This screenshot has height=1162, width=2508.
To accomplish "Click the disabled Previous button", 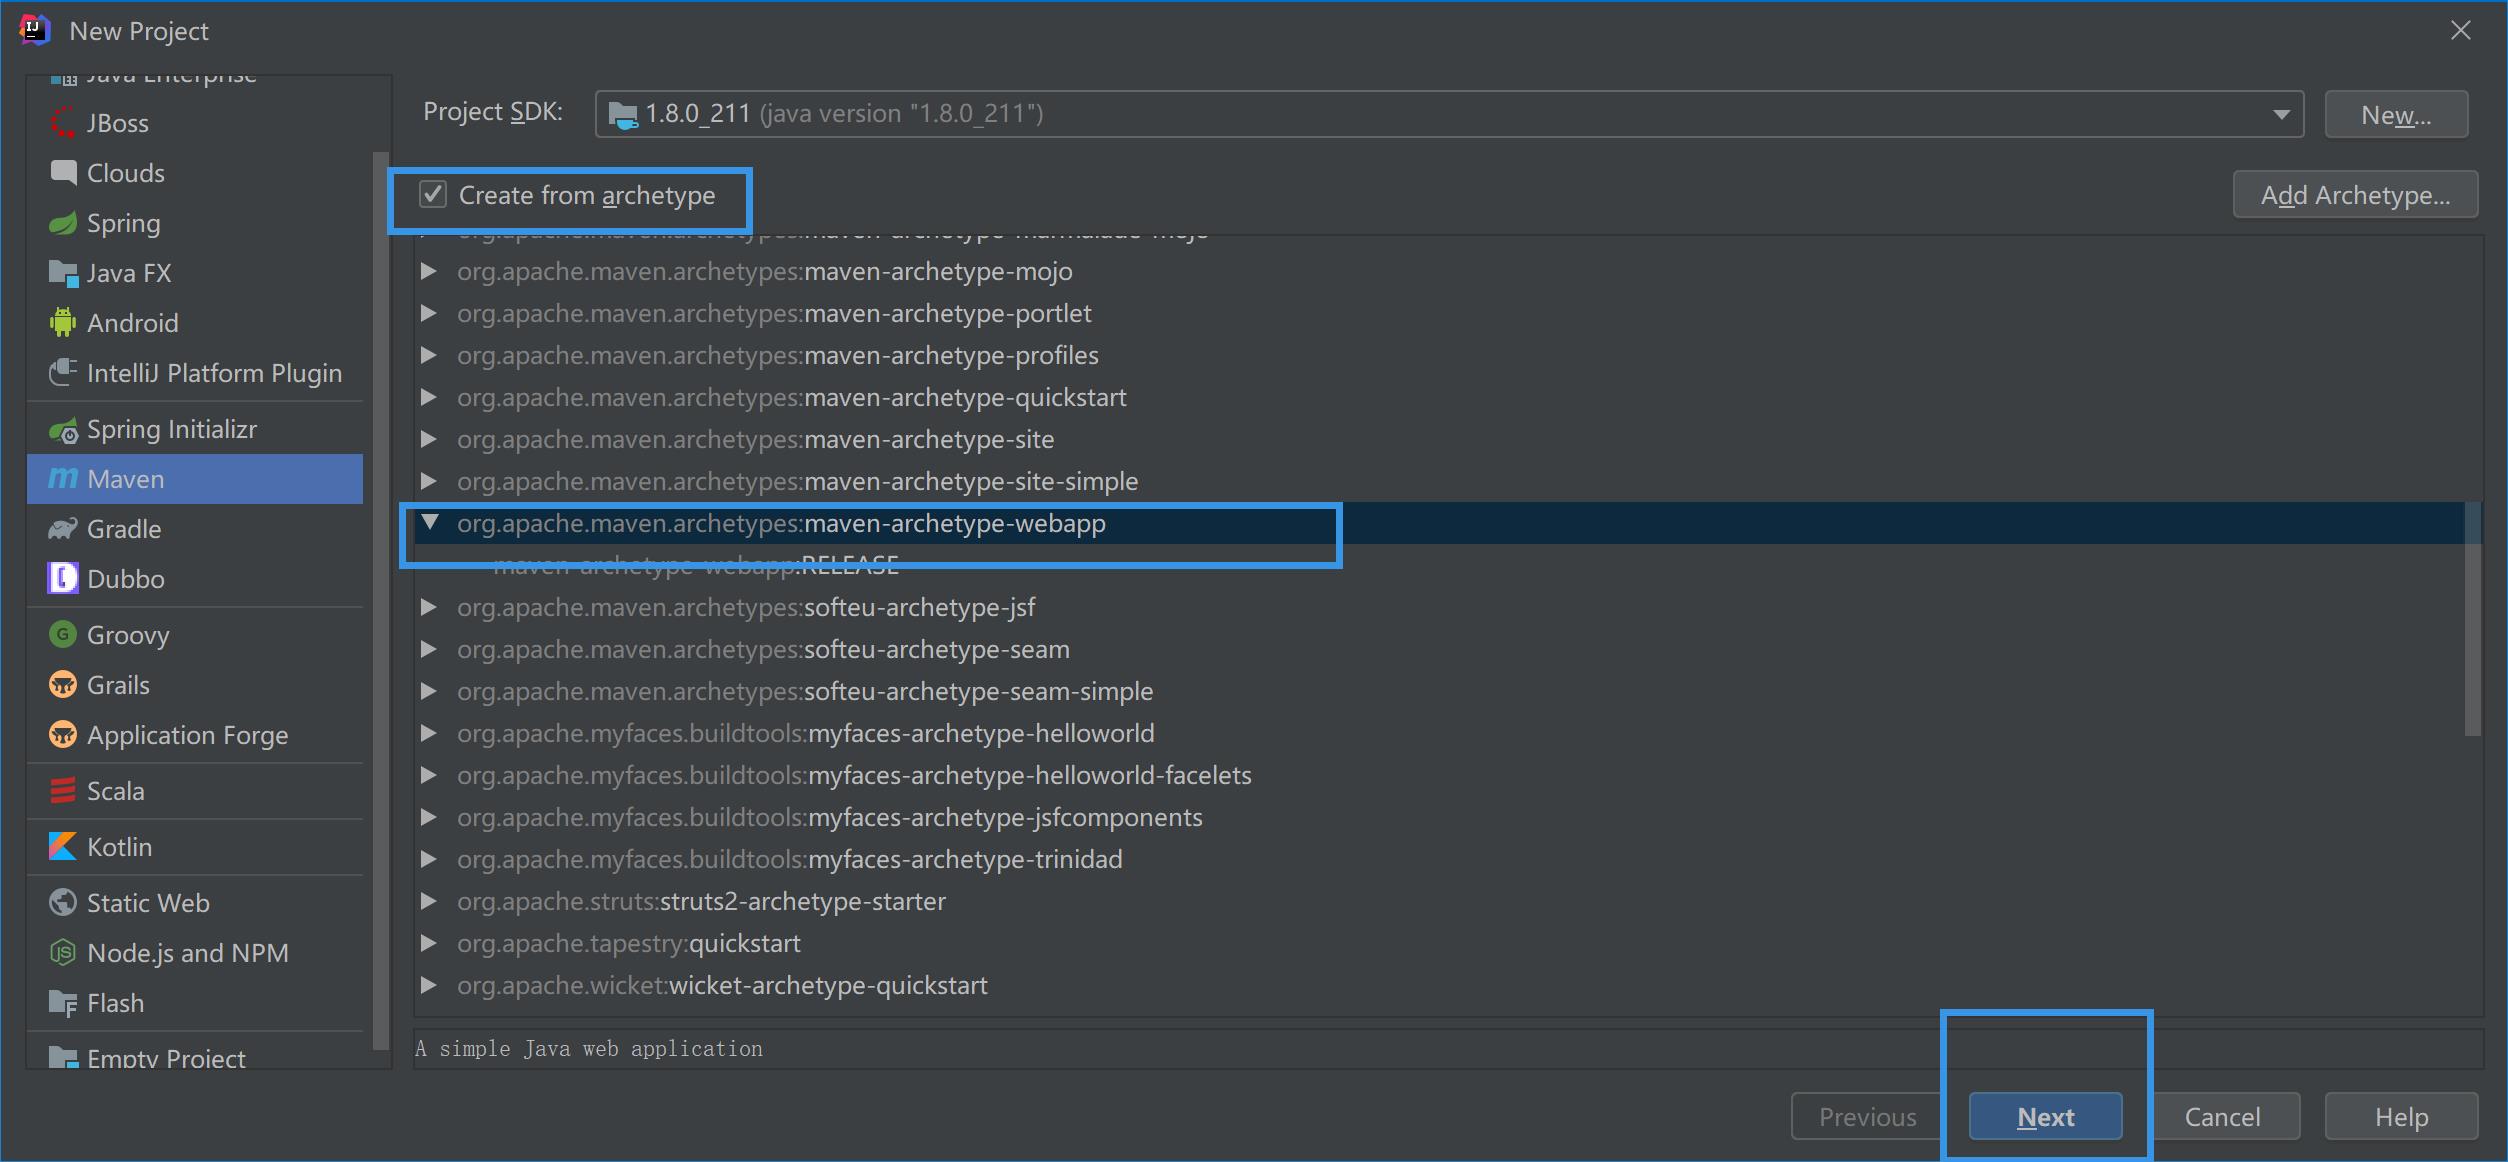I will pos(1868,1116).
